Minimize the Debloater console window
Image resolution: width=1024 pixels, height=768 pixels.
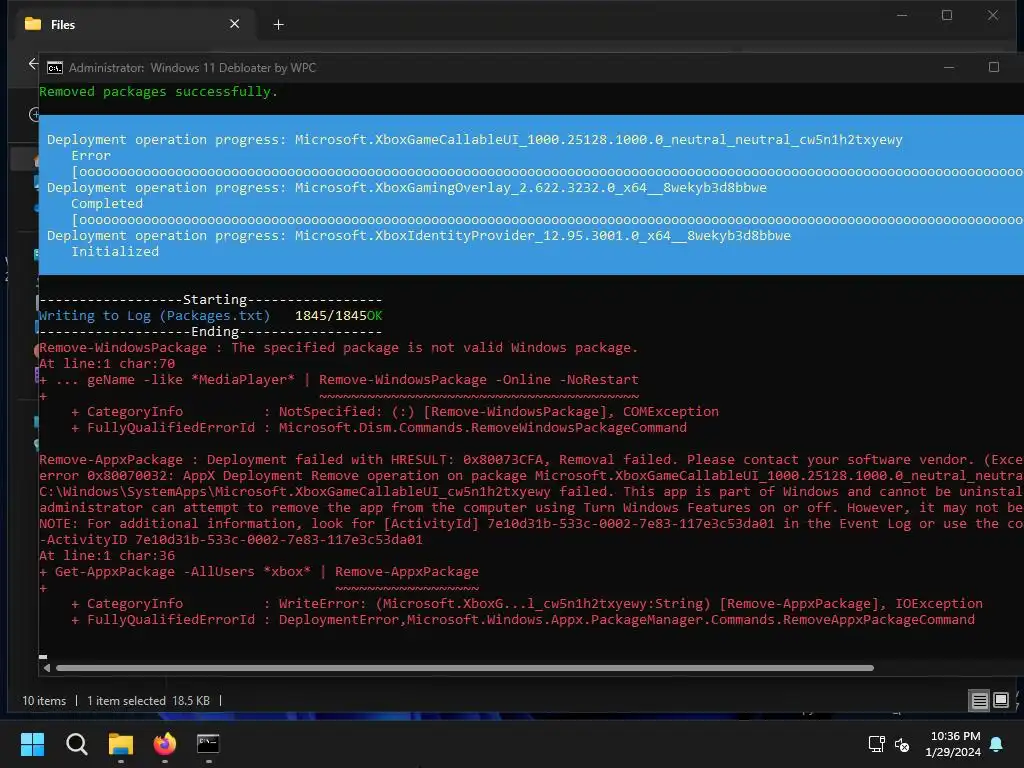pos(949,67)
